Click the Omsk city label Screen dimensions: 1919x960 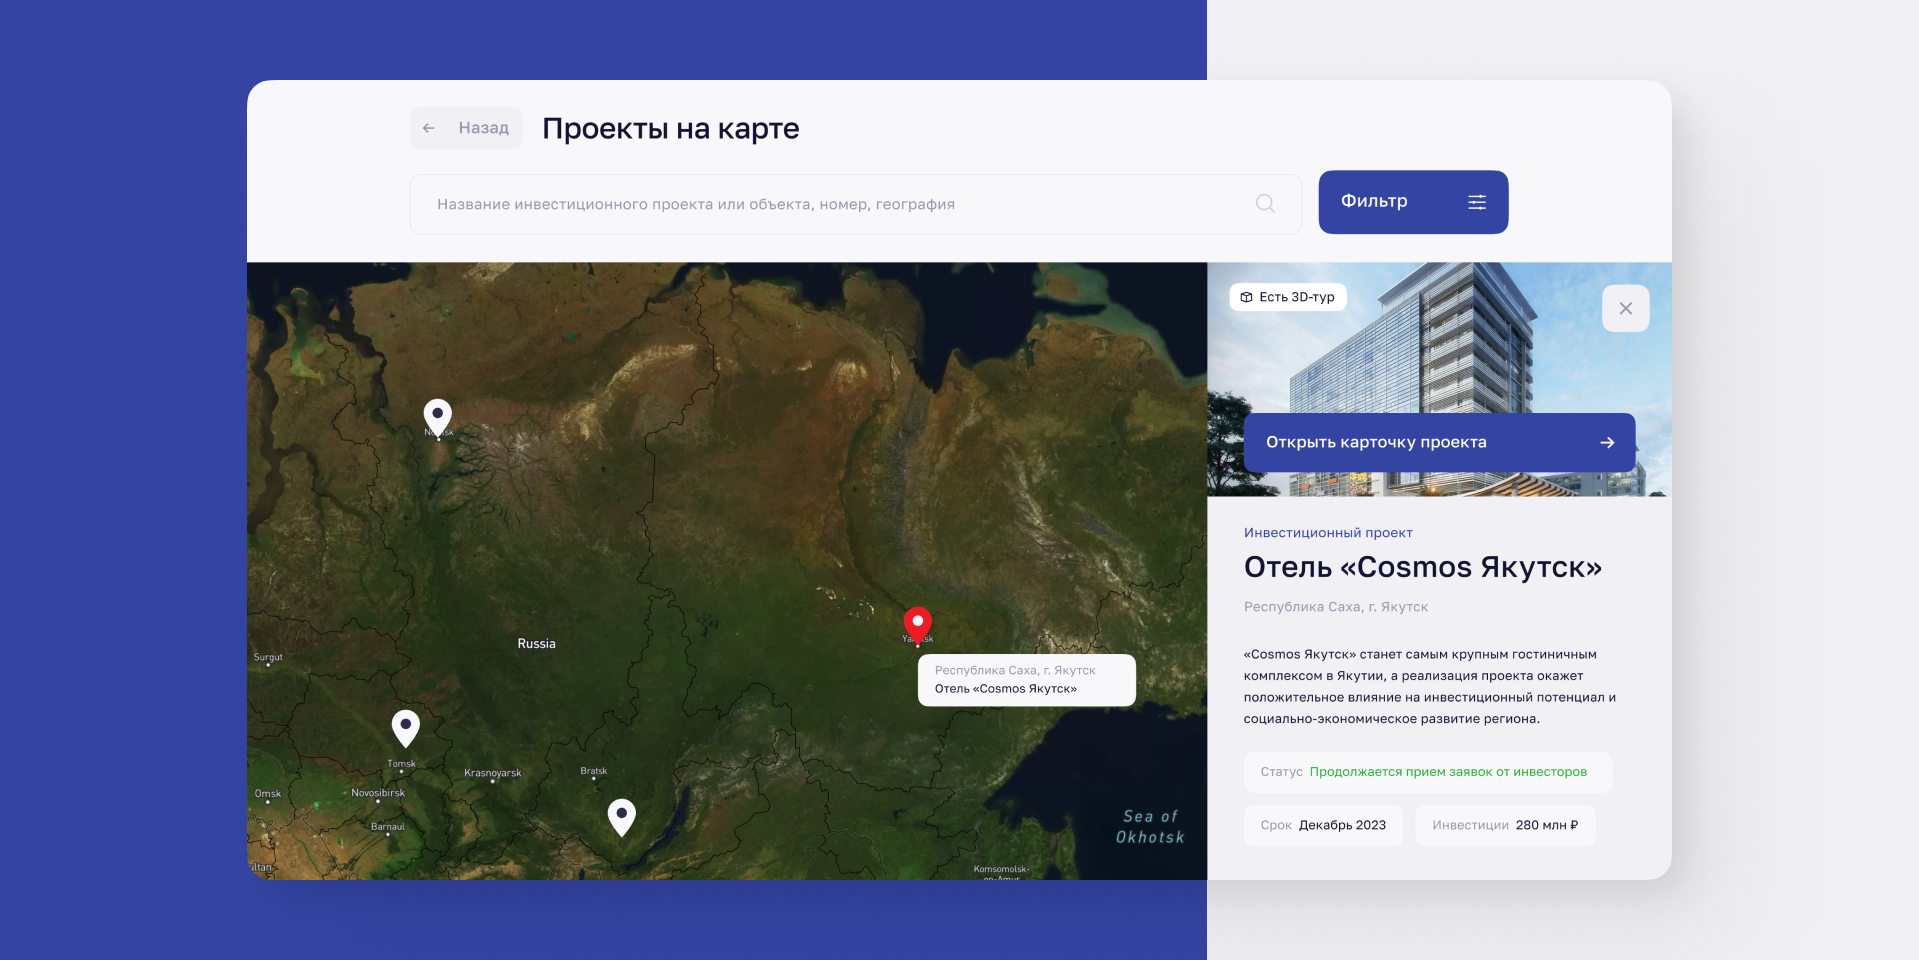point(268,794)
